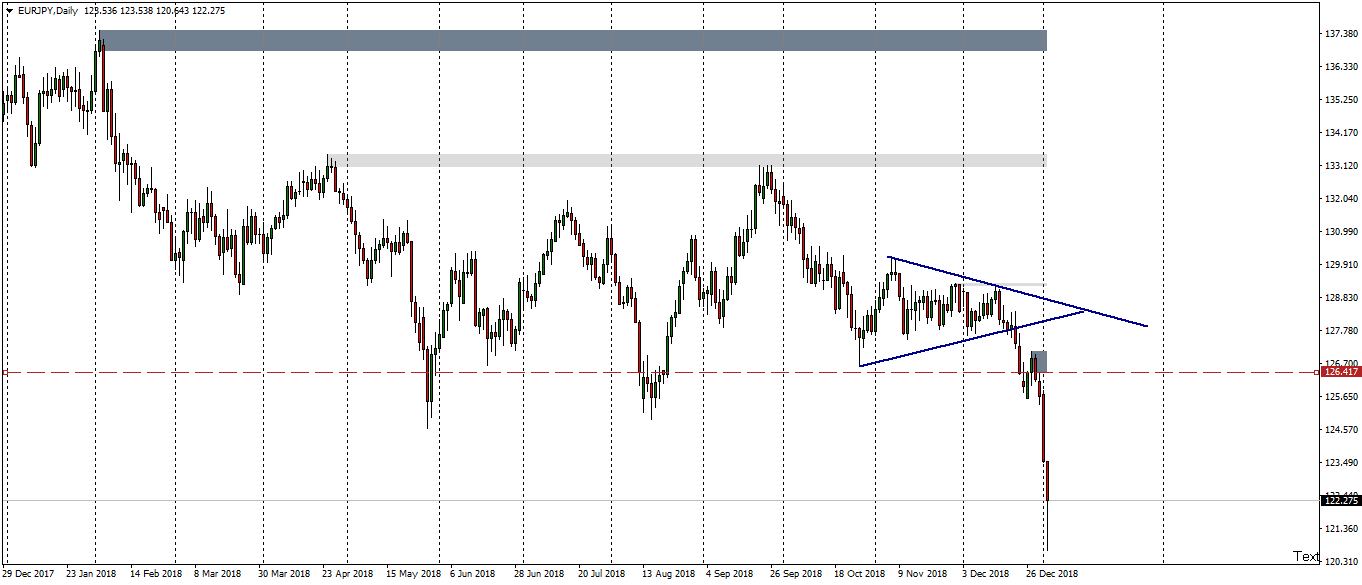Screen dimensions: 1362x585
Task: Click the 130.990 price axis label
Action: (1340, 232)
